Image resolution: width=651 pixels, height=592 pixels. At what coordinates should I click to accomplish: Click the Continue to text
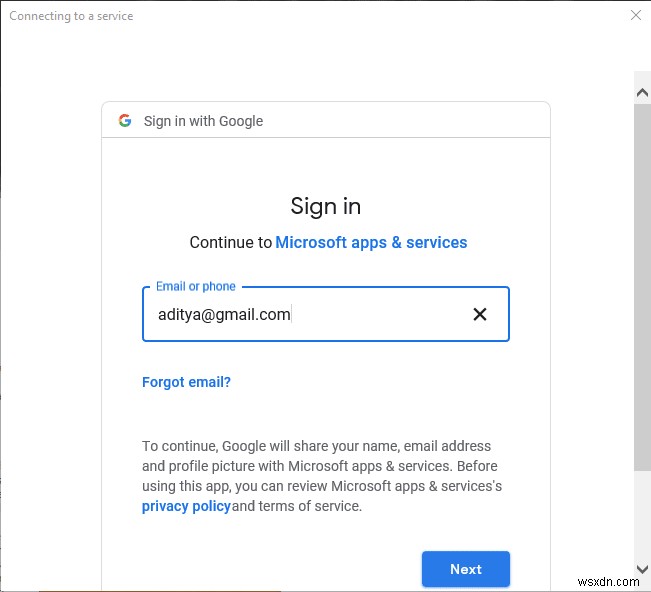click(230, 242)
